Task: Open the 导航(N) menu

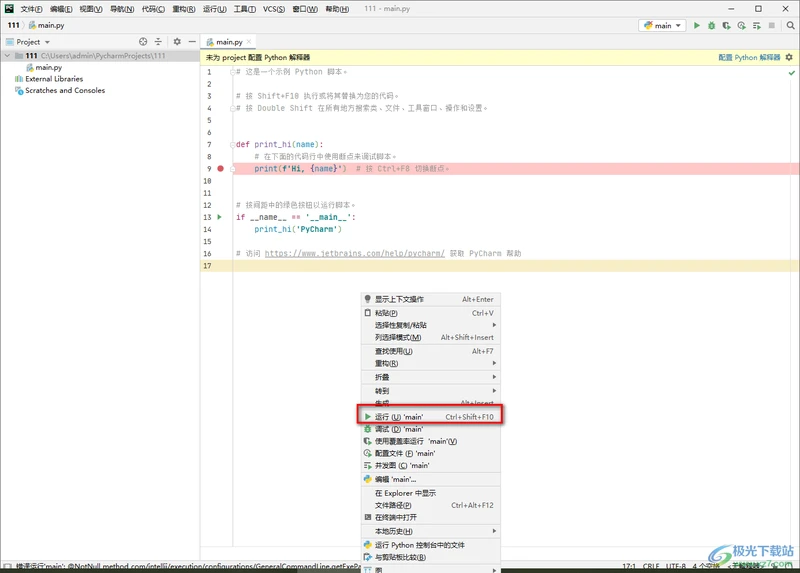Action: pyautogui.click(x=122, y=9)
